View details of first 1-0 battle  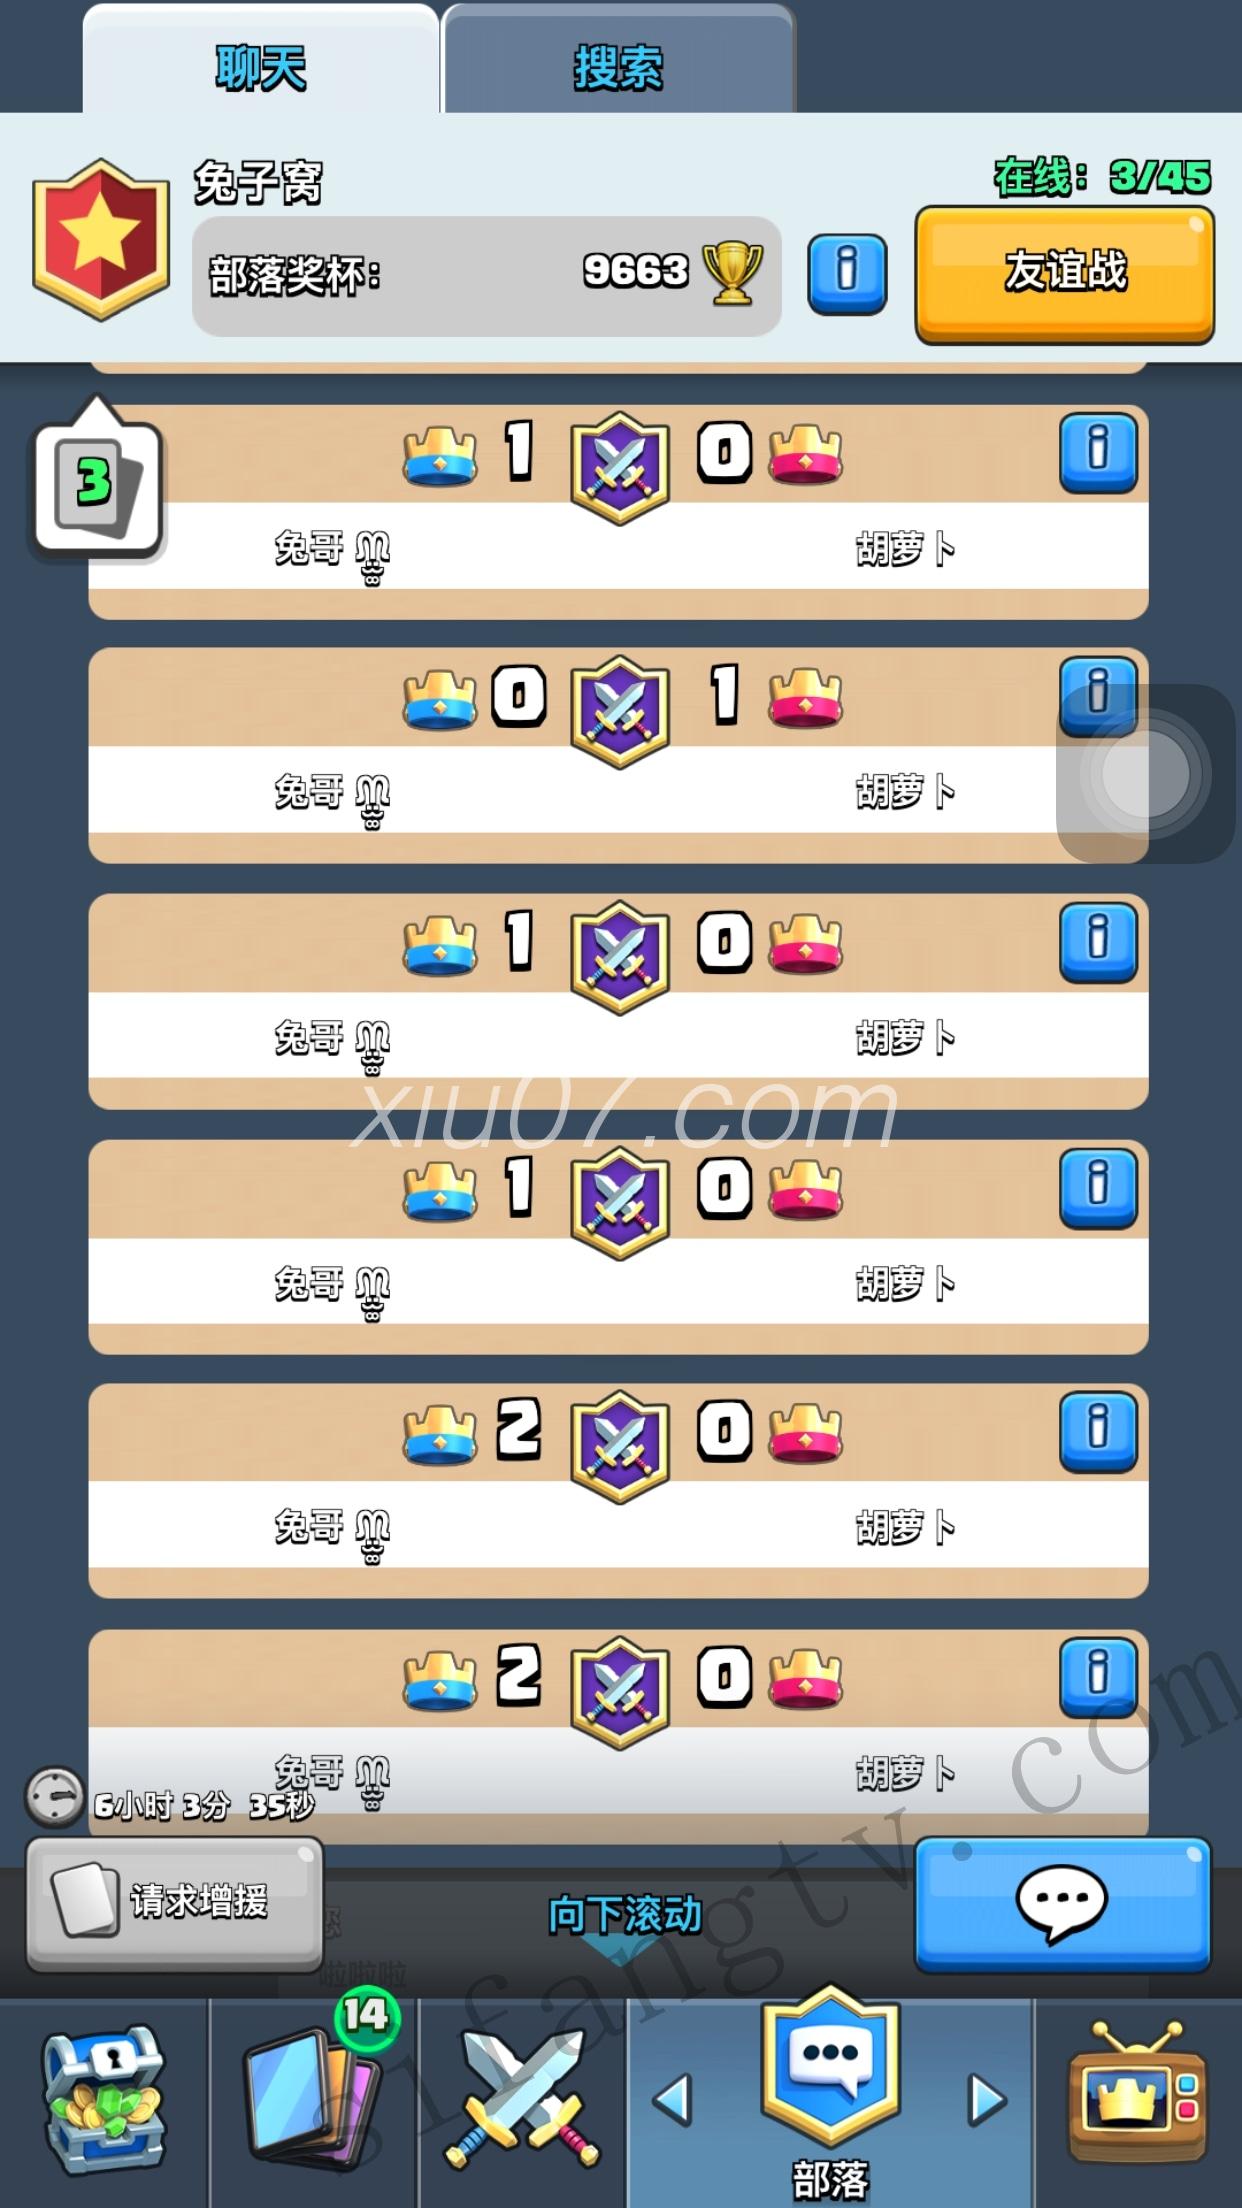pyautogui.click(x=1098, y=450)
